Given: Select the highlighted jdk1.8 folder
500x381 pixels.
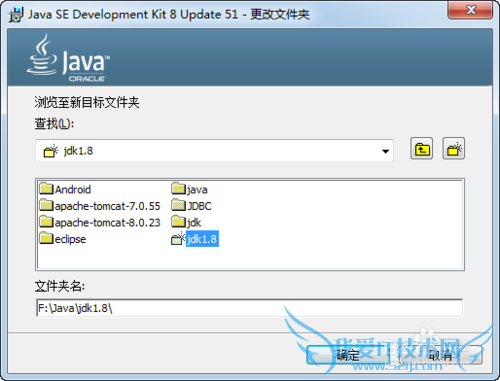Looking at the screenshot, I should pos(195,239).
